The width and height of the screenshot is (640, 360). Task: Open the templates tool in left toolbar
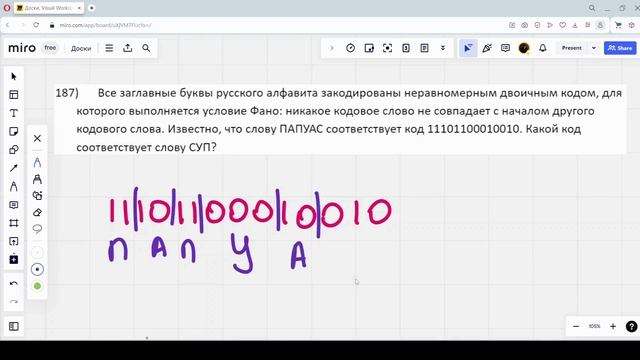[x=13, y=95]
